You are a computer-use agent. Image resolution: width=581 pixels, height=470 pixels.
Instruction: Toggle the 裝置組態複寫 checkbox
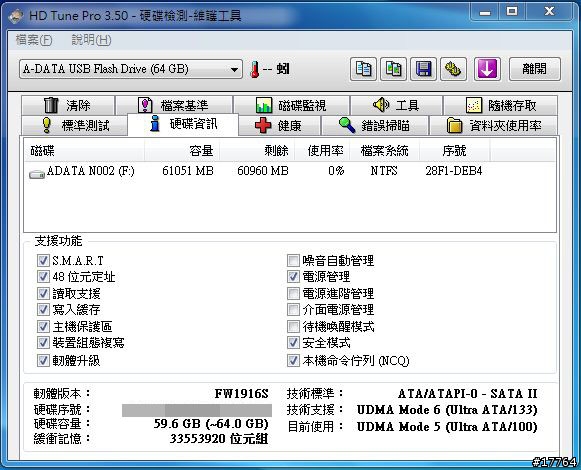(x=43, y=342)
